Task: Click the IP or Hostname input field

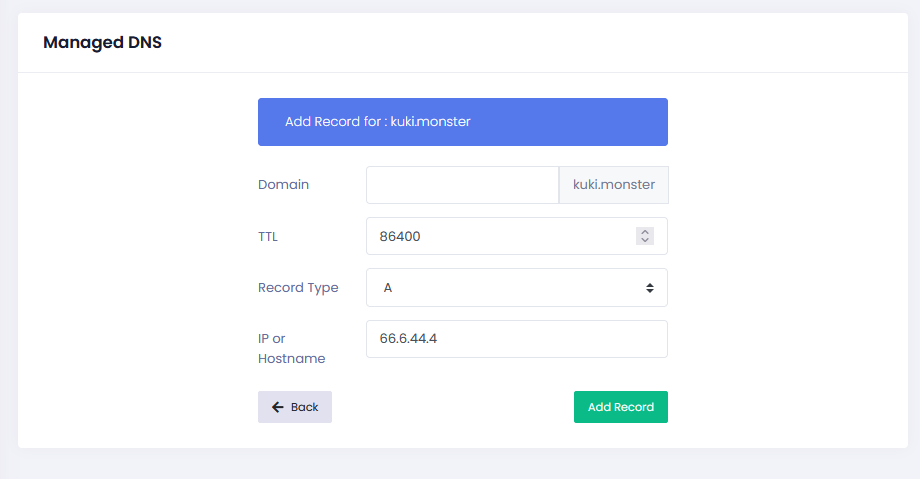Action: pos(516,339)
